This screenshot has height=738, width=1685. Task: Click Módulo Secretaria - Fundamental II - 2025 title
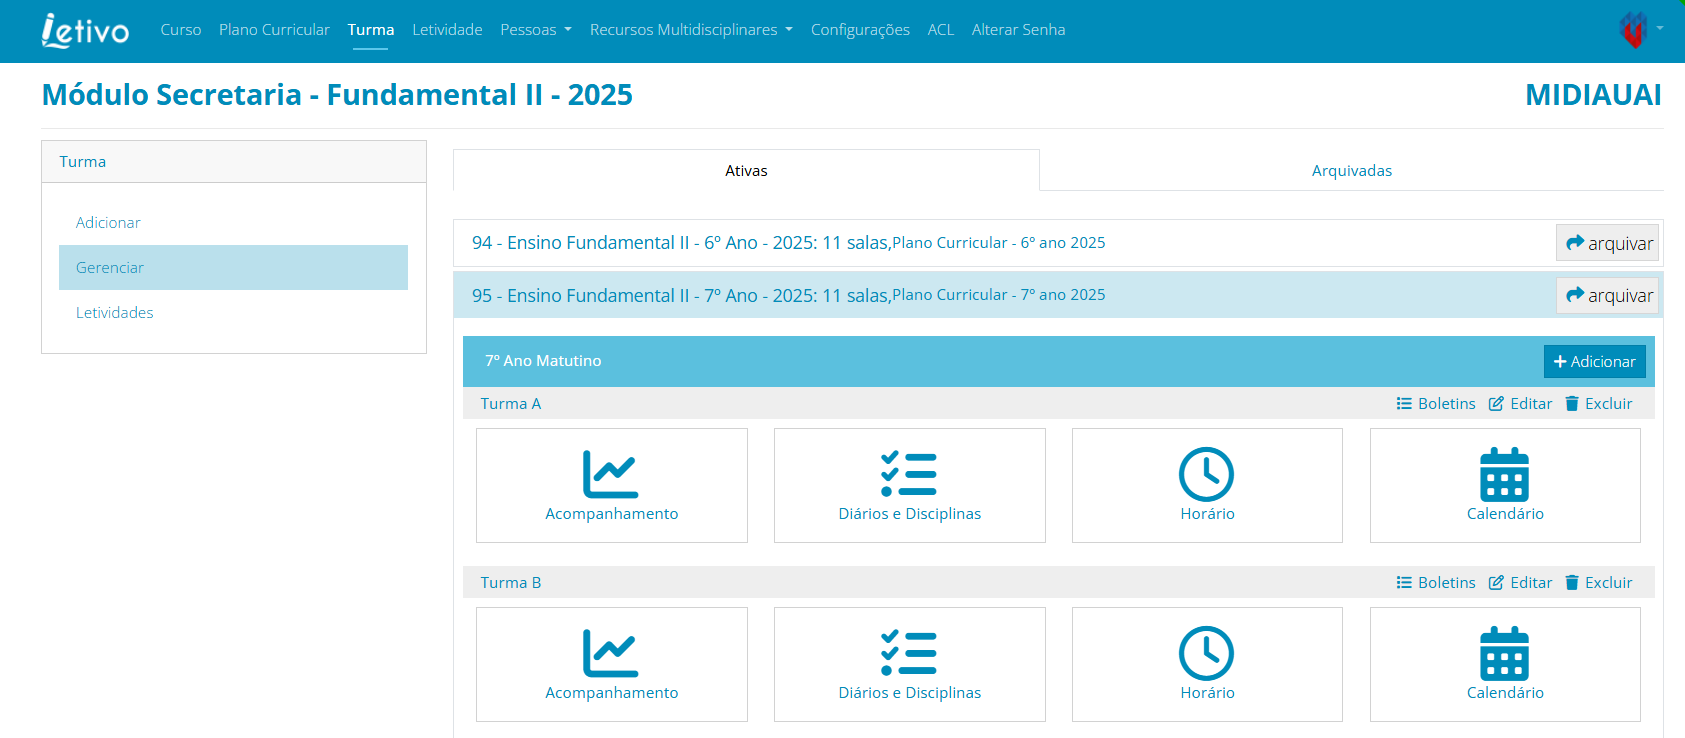coord(337,95)
